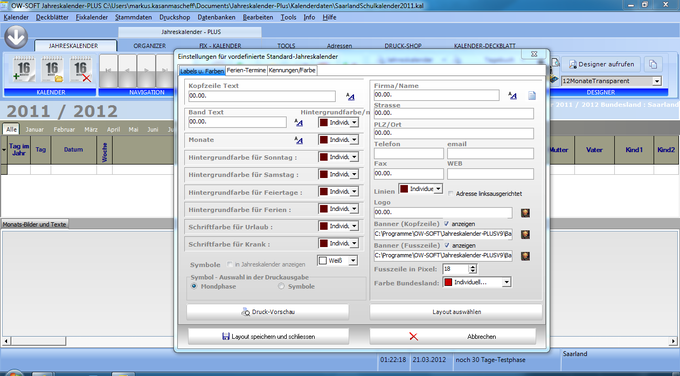Open the Druckshop menu

pyautogui.click(x=175, y=17)
